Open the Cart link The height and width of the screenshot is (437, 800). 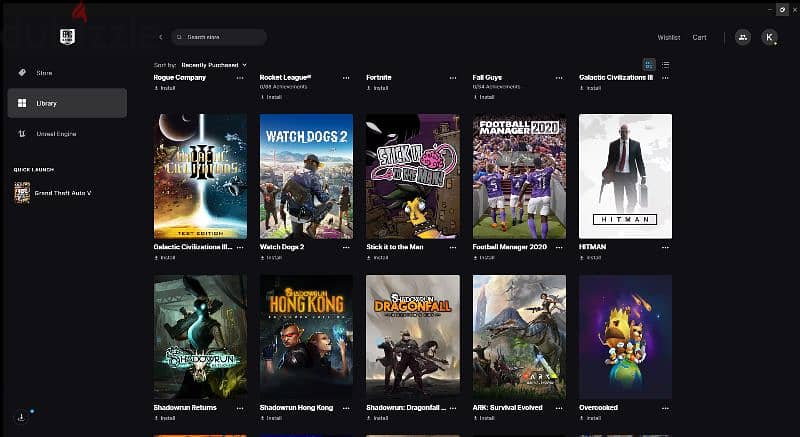pos(699,37)
